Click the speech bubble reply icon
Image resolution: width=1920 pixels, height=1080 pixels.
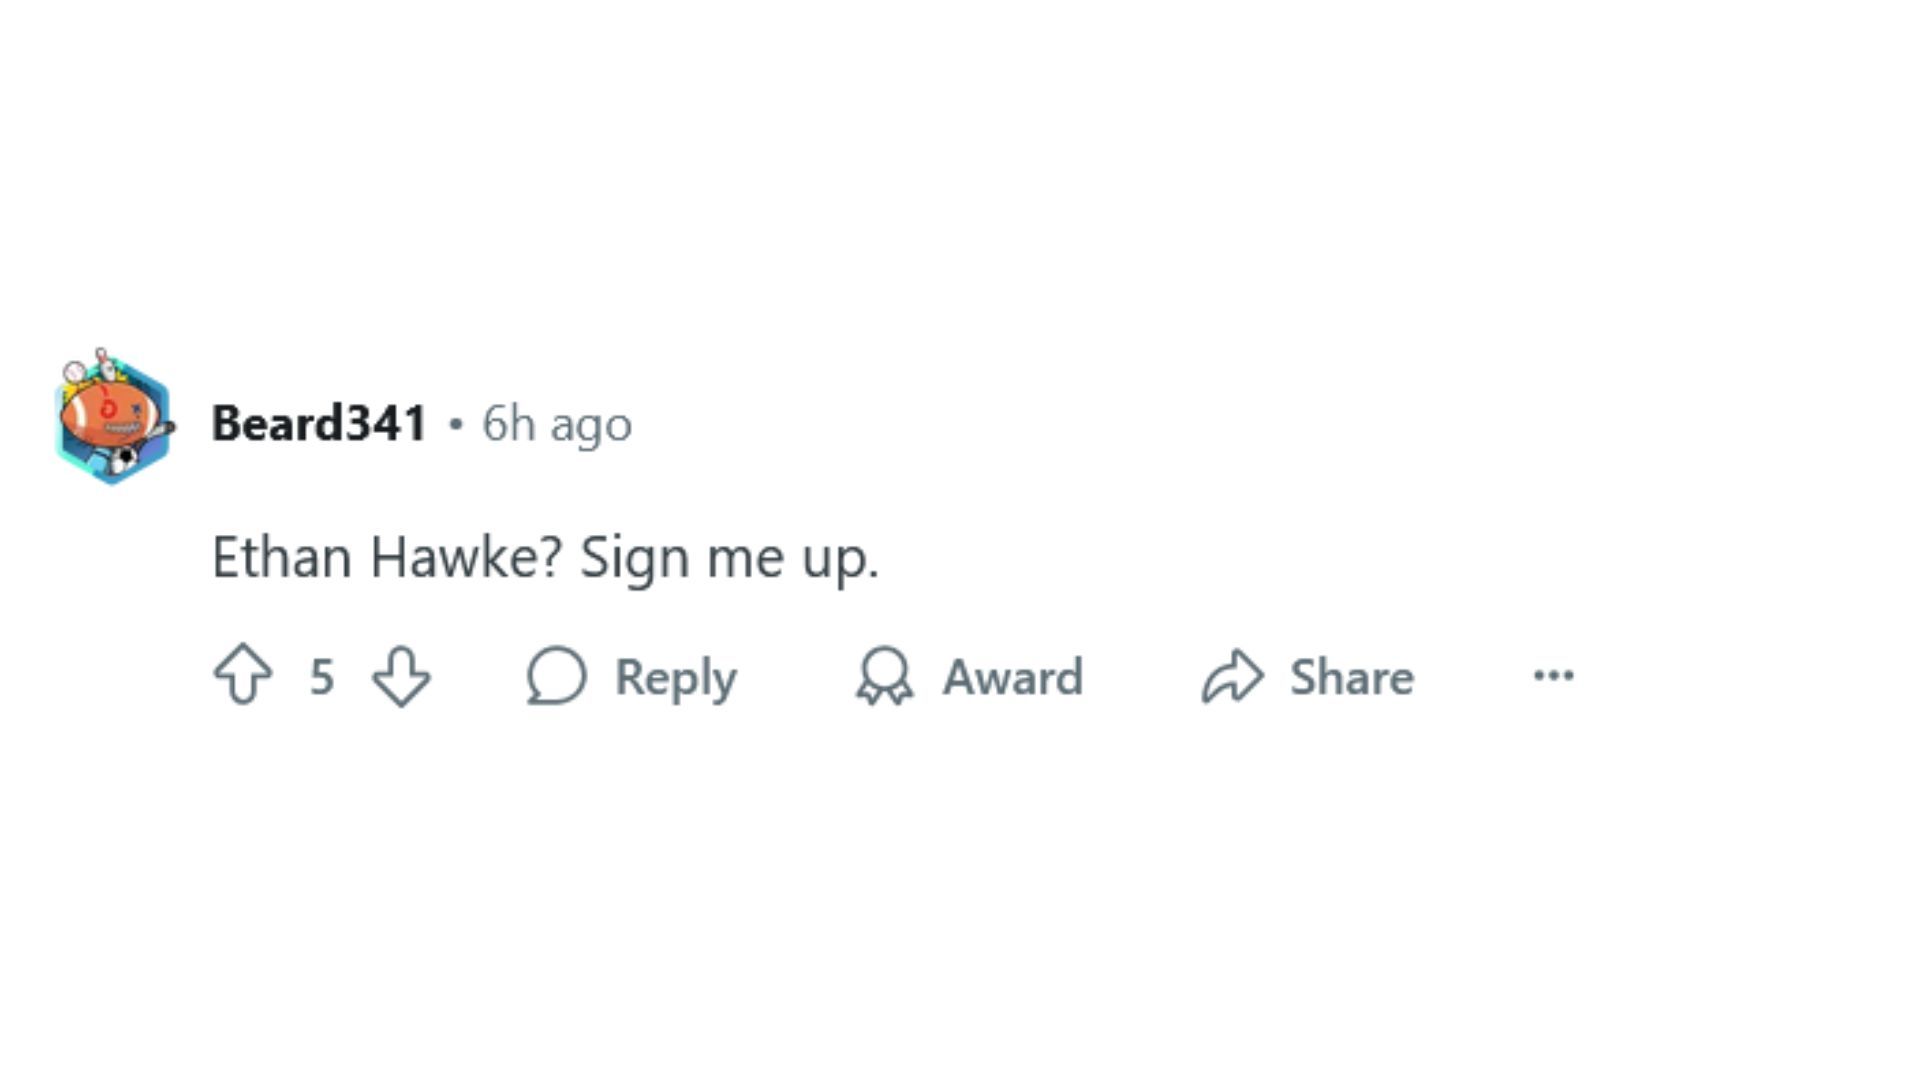(x=556, y=676)
